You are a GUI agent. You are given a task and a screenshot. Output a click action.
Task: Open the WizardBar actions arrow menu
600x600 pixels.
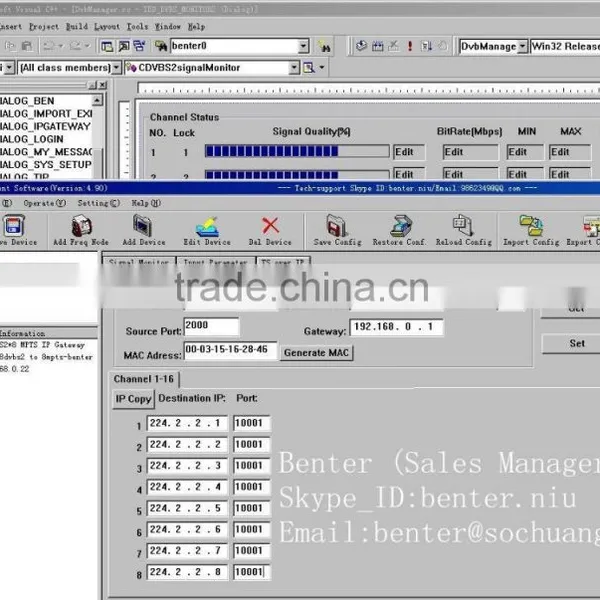(x=322, y=68)
